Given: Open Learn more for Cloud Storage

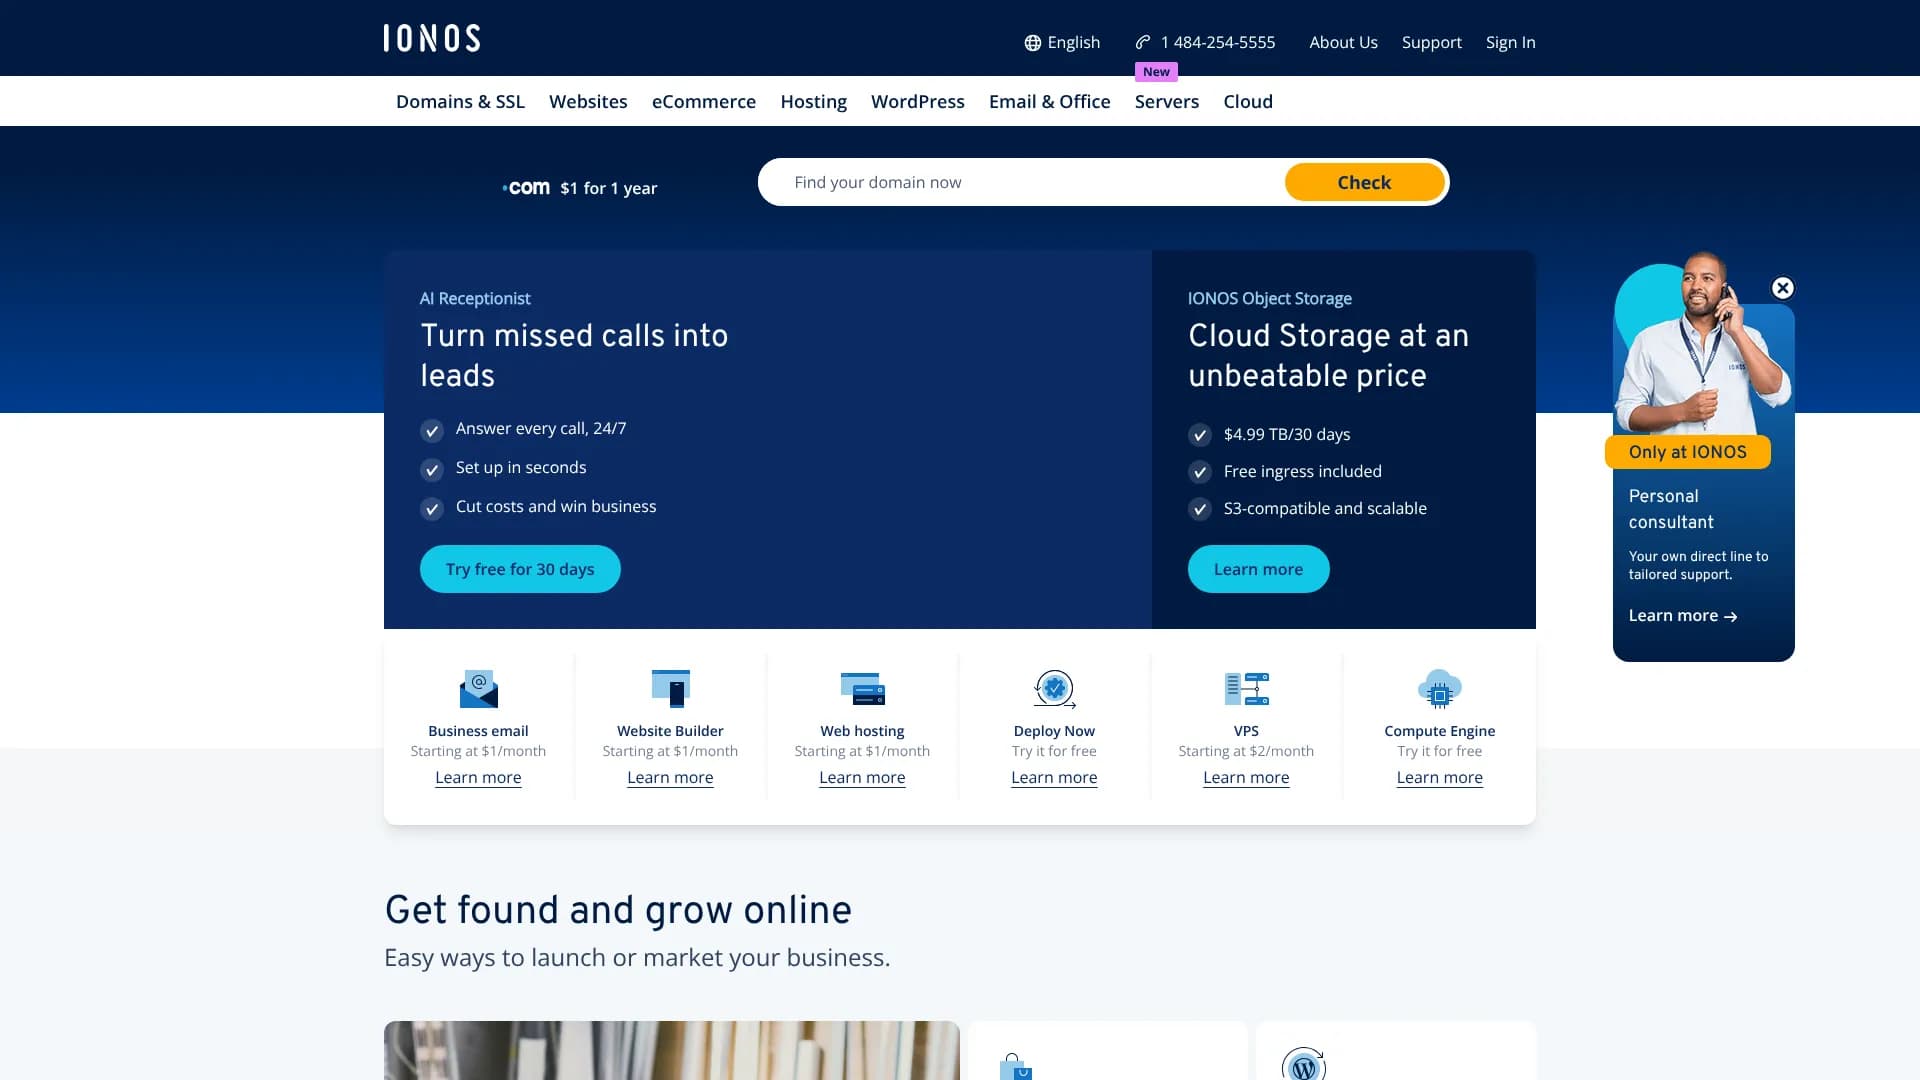Looking at the screenshot, I should (1257, 568).
